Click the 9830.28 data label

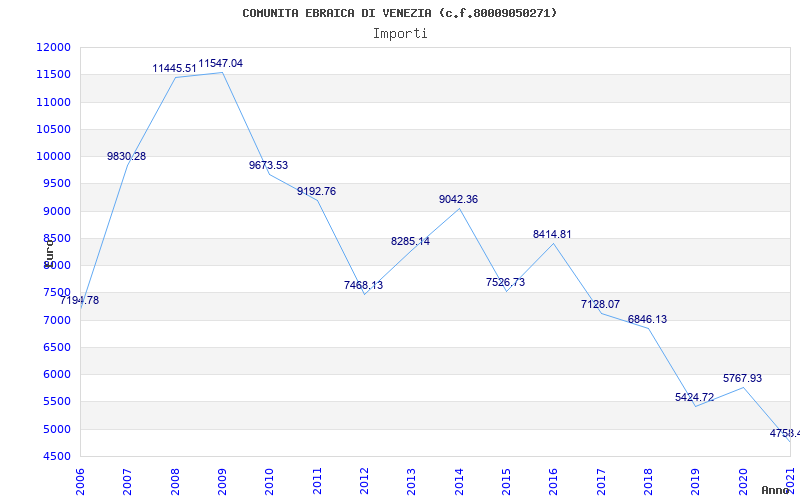coord(127,156)
